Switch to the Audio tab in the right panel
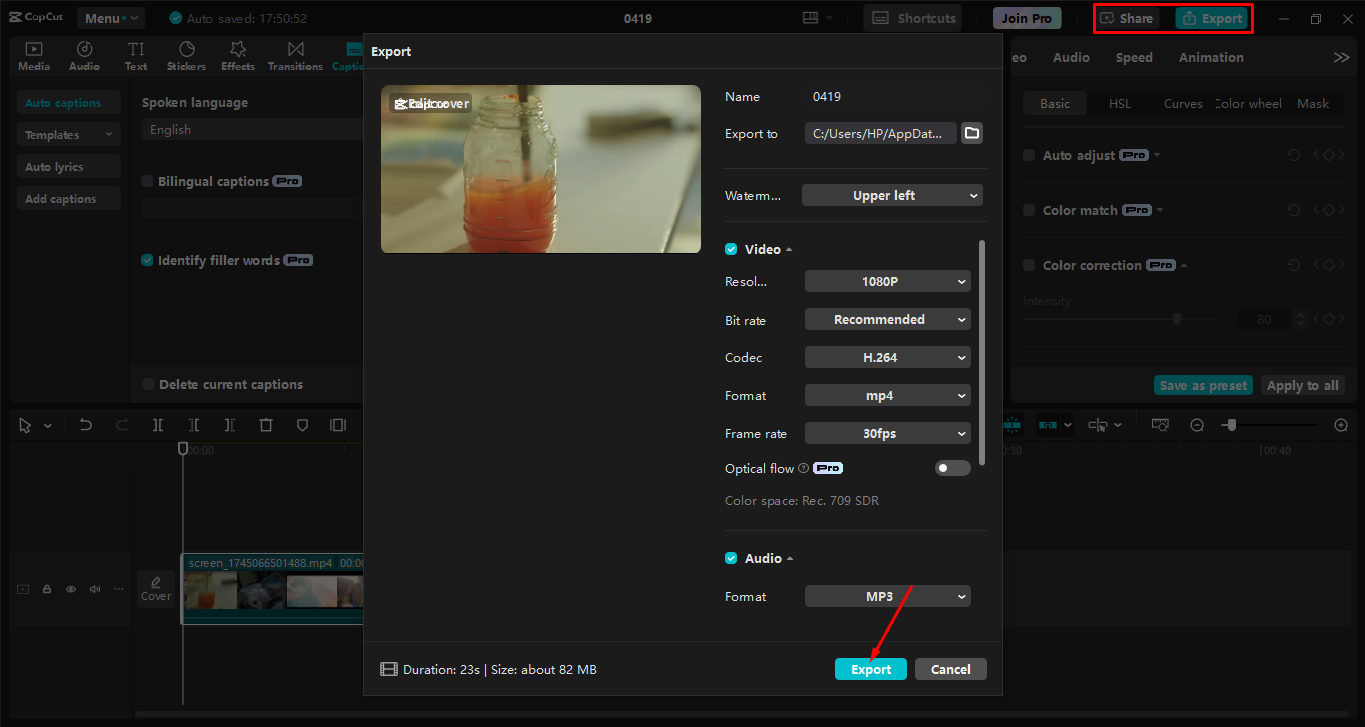This screenshot has height=727, width=1365. coord(1071,57)
